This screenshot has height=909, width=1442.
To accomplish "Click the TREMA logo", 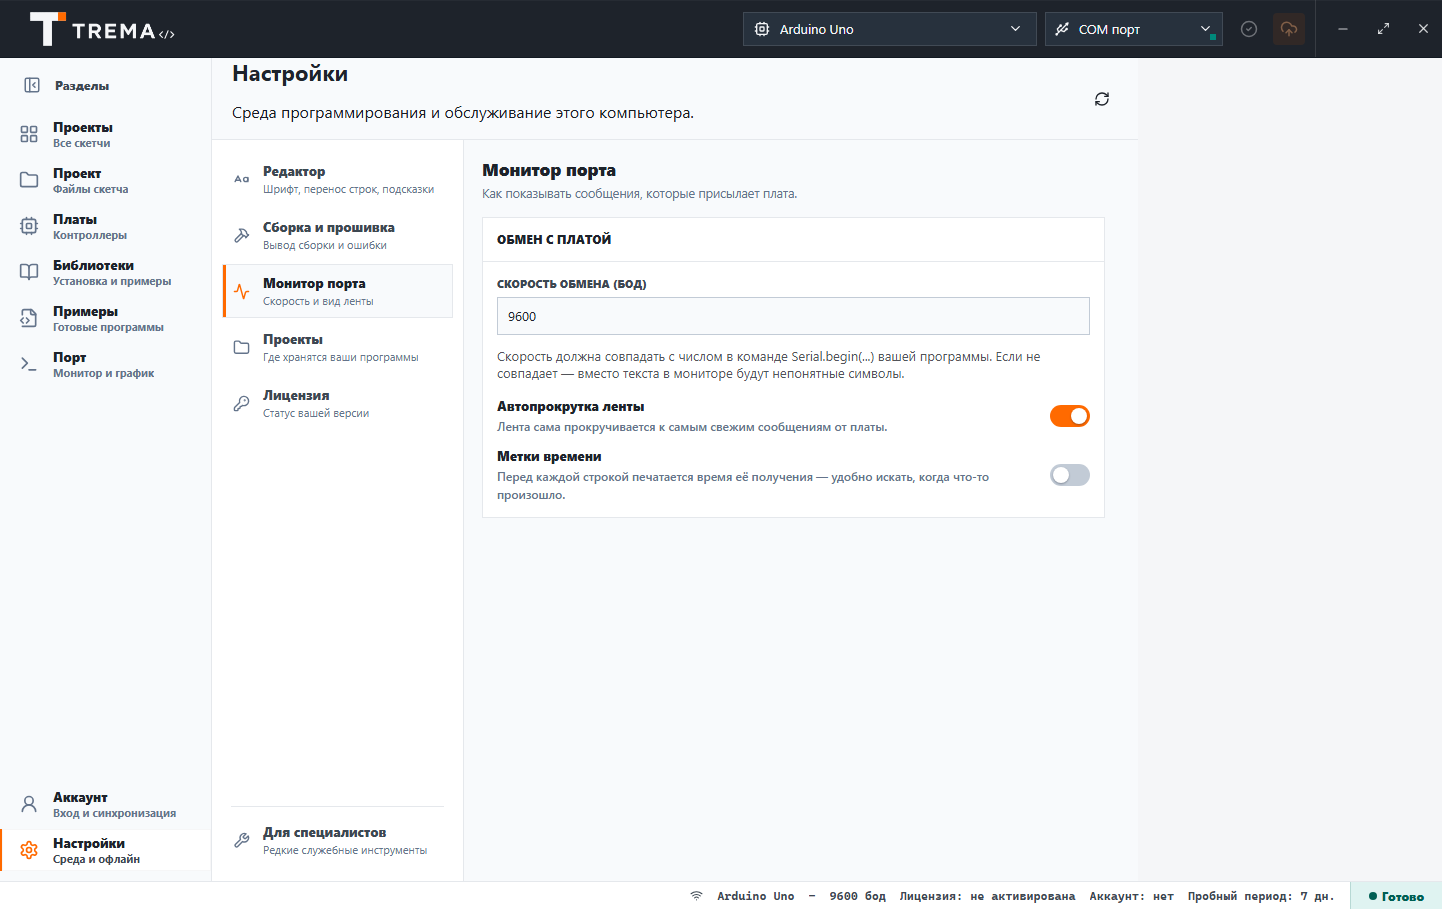I will coord(102,29).
